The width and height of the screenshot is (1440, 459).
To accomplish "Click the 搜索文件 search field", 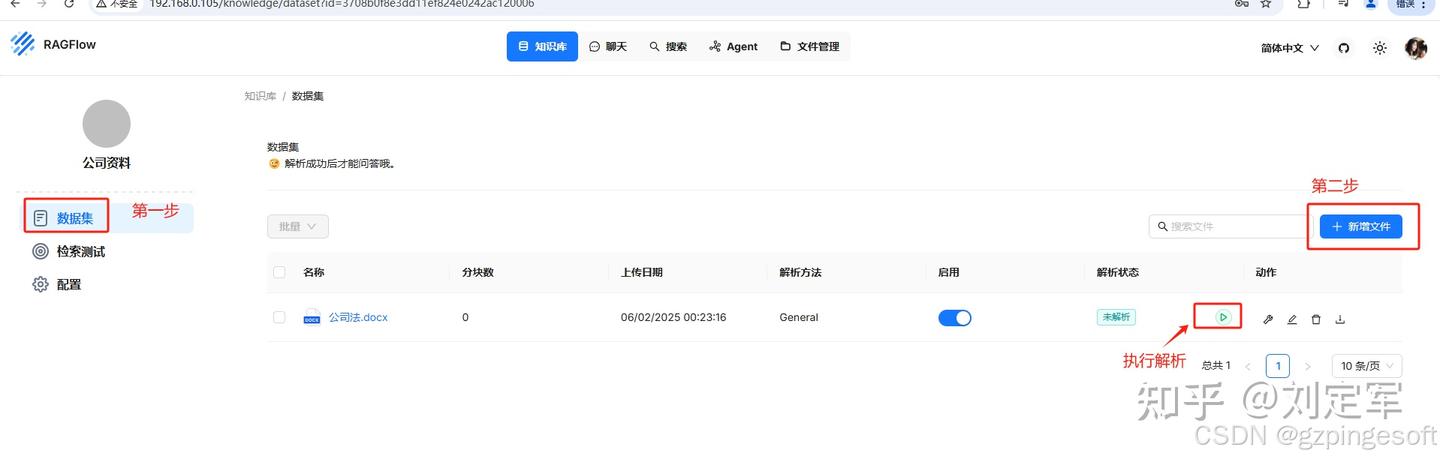I will [1230, 227].
